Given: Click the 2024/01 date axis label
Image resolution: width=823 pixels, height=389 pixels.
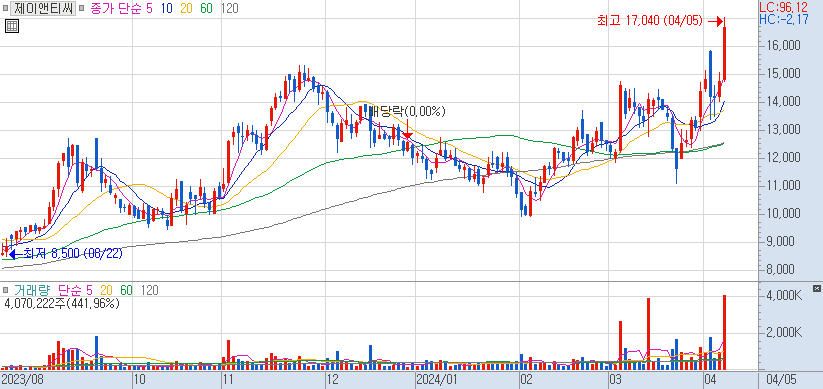Looking at the screenshot, I should point(437,380).
